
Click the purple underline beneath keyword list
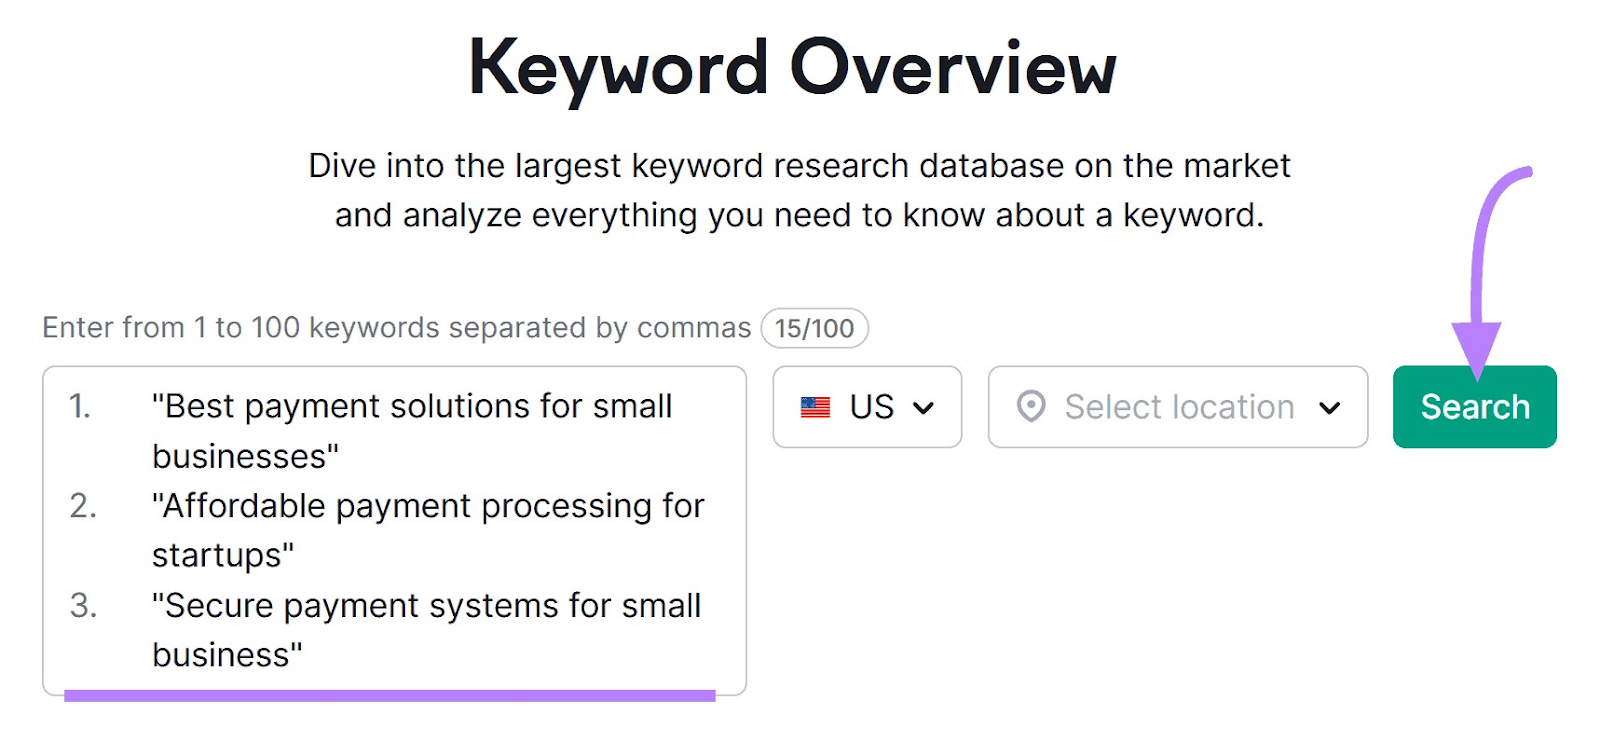[390, 695]
